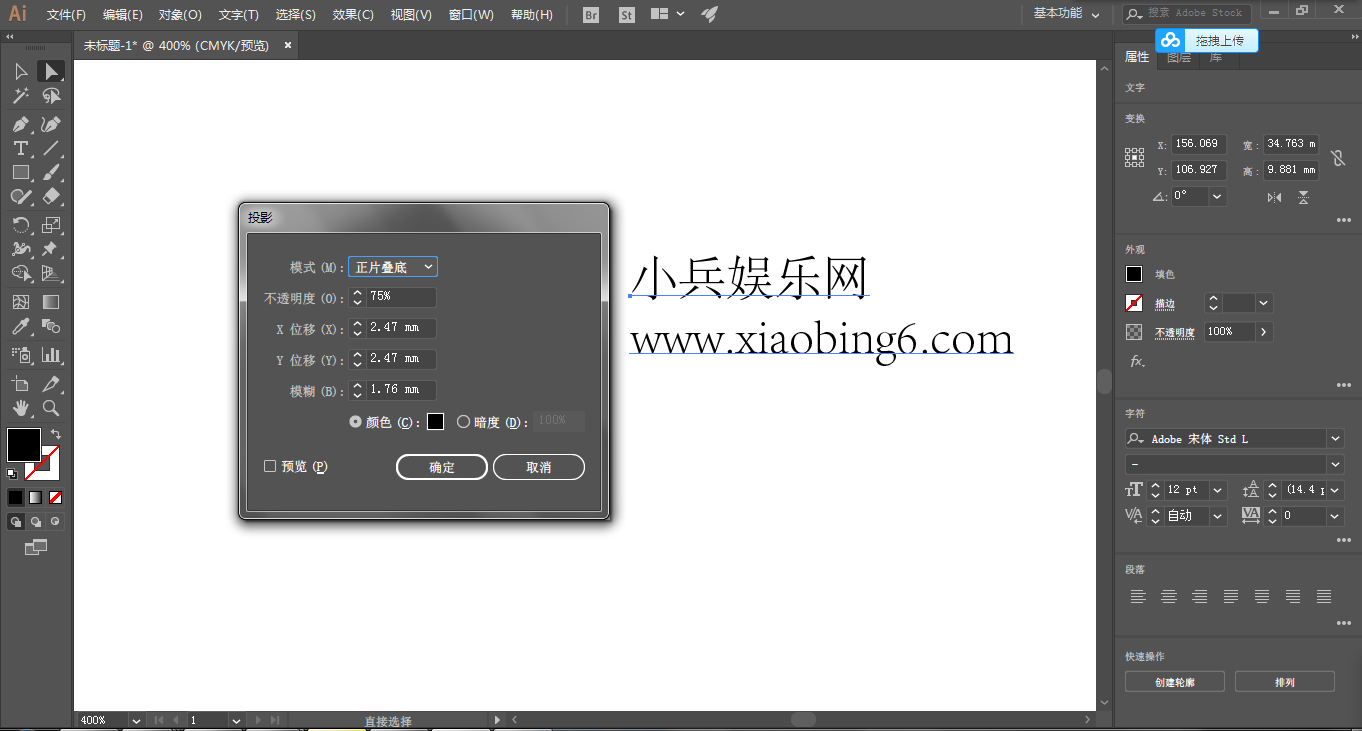Image resolution: width=1362 pixels, height=731 pixels.
Task: Select the Rectangle tool
Action: 20,172
